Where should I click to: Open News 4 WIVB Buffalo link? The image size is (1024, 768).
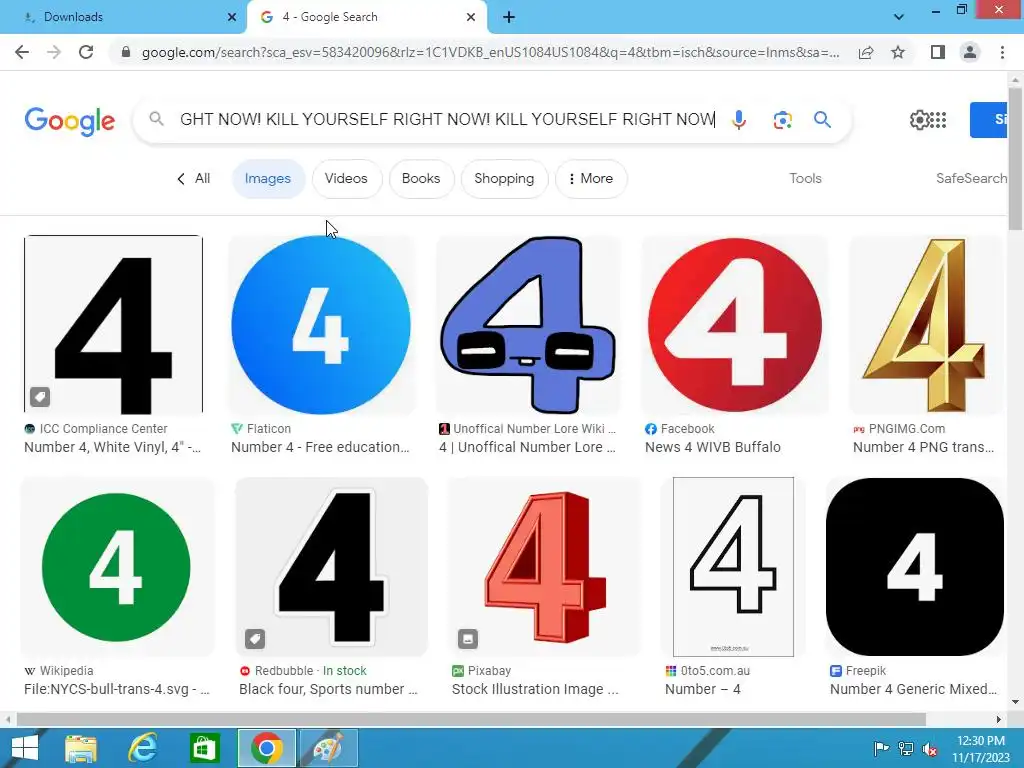[712, 447]
